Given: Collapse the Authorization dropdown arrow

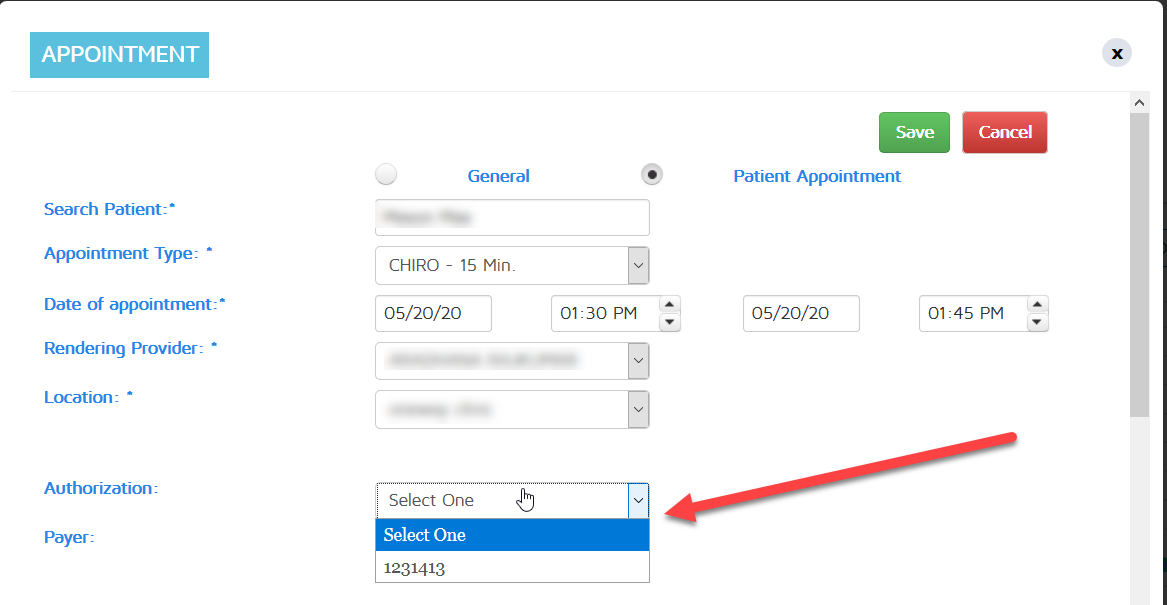Looking at the screenshot, I should click(x=638, y=500).
